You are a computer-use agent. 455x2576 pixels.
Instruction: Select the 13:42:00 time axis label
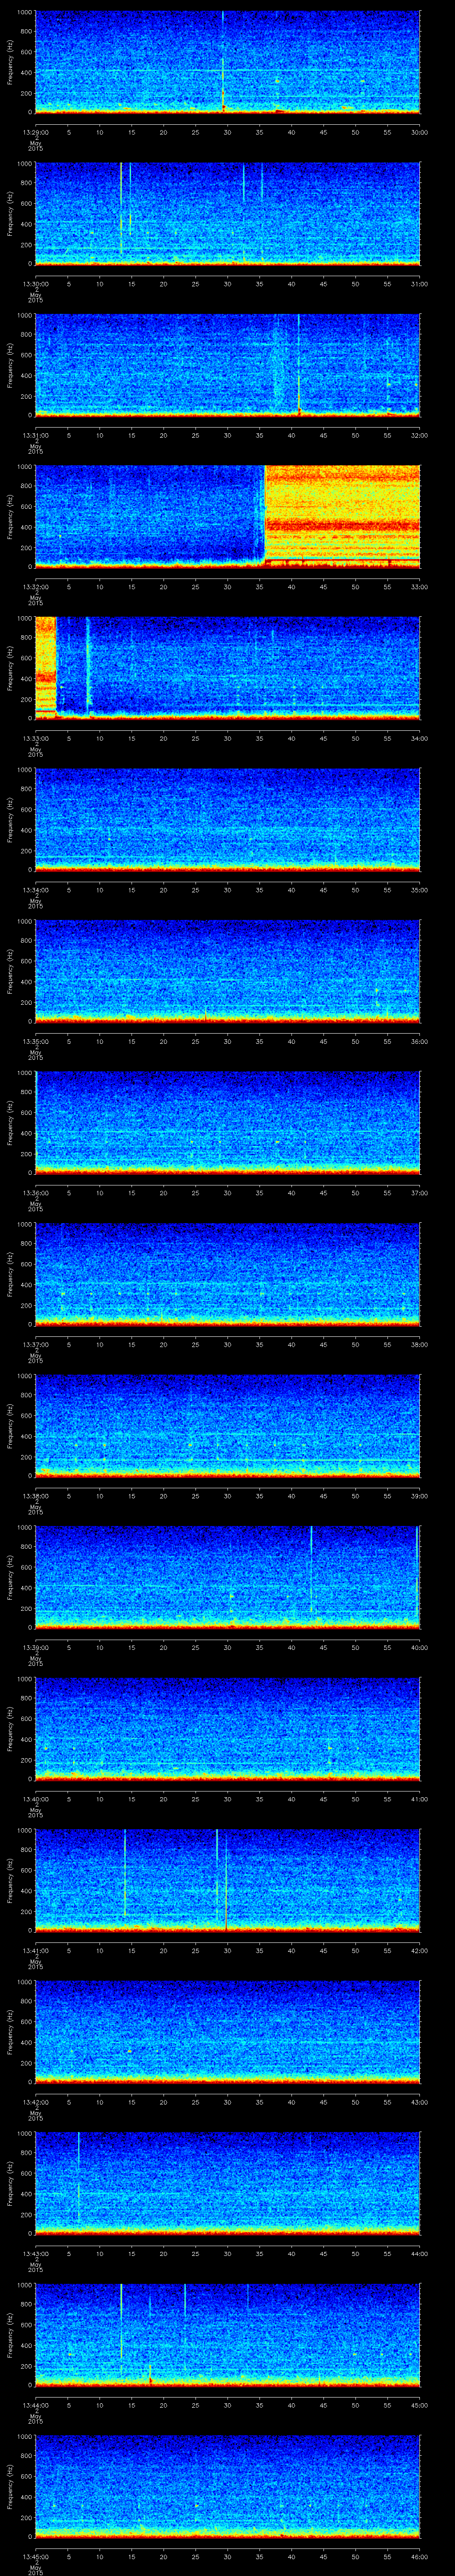point(35,2102)
